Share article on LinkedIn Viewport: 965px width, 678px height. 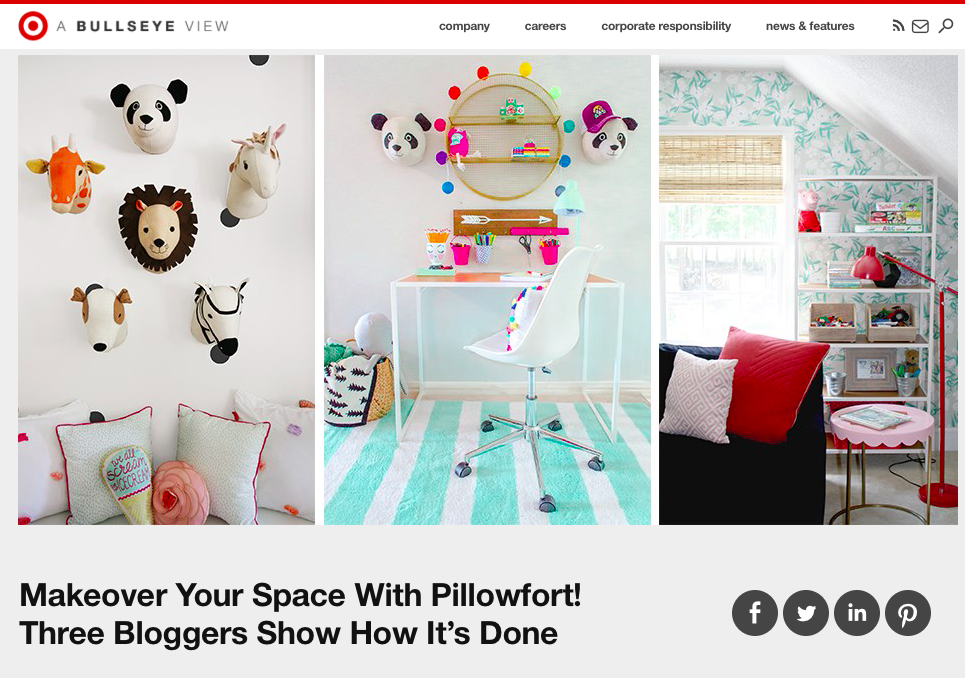point(857,613)
